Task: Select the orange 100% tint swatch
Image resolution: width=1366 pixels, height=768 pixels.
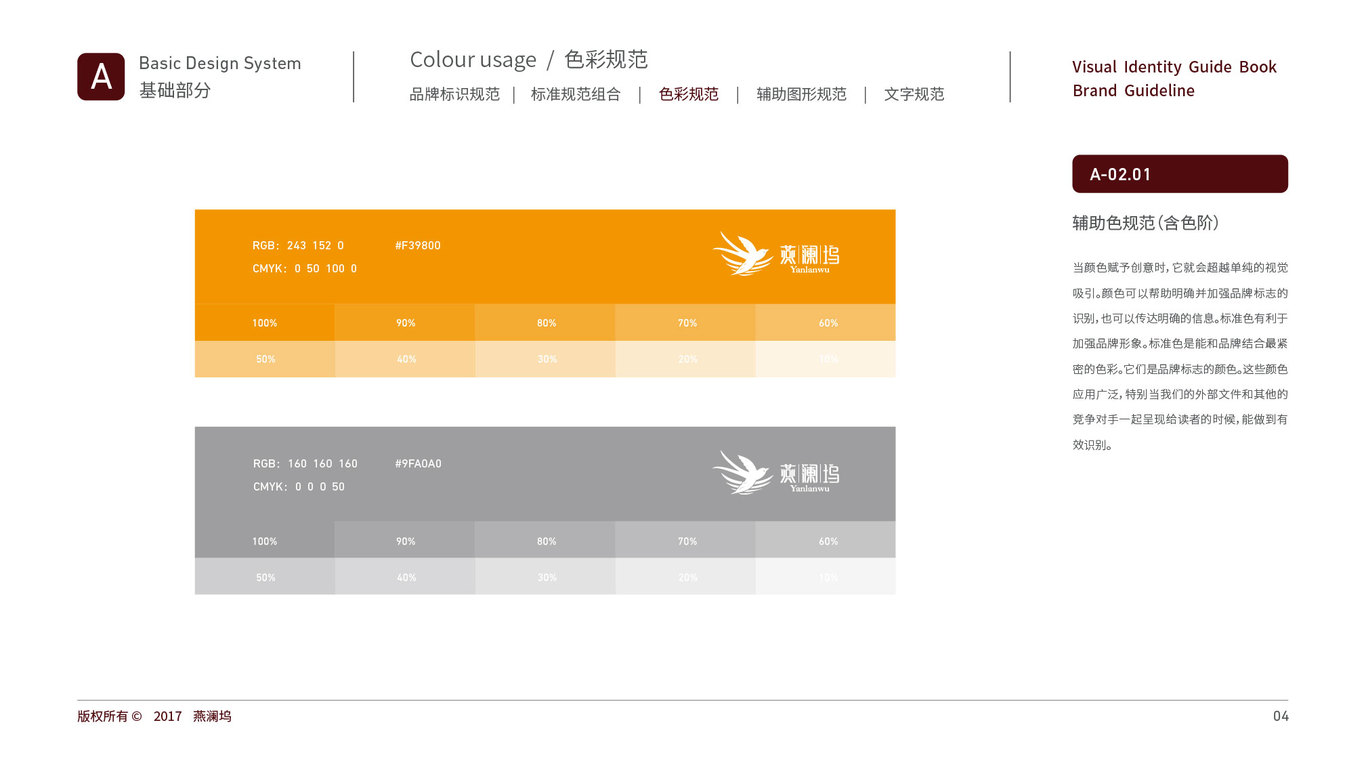Action: (x=265, y=323)
